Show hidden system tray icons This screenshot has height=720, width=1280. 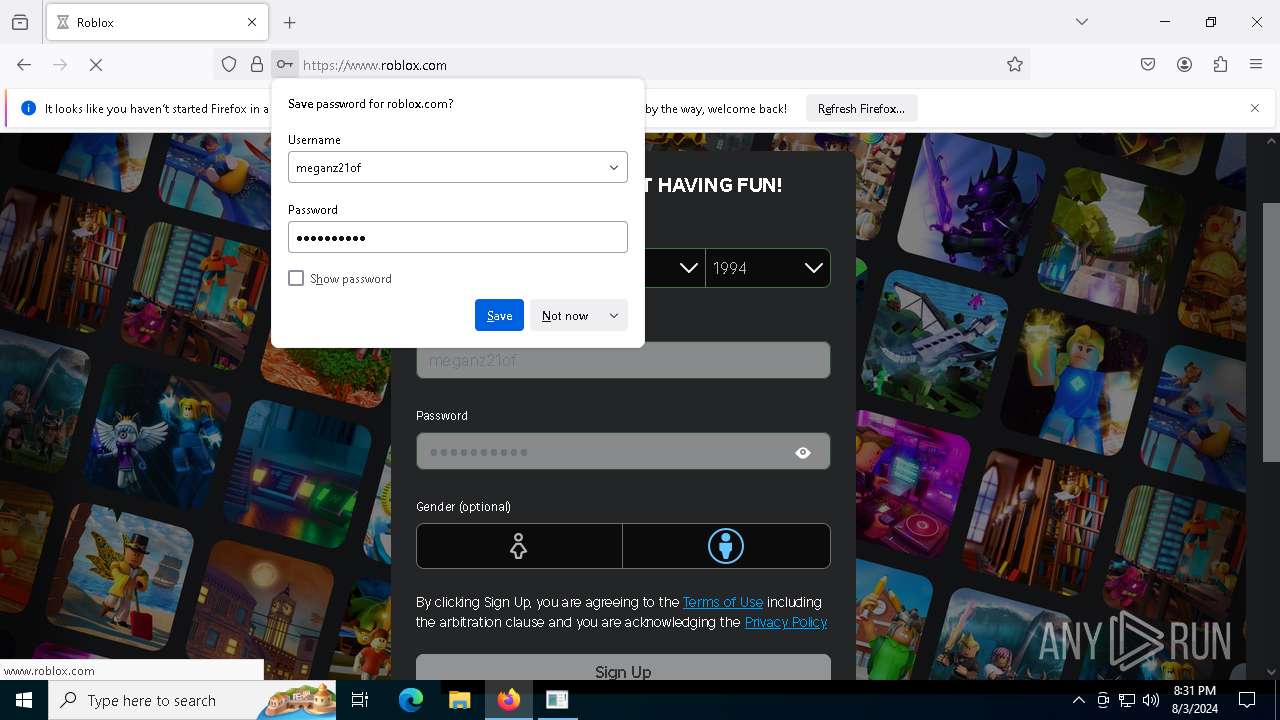point(1078,700)
